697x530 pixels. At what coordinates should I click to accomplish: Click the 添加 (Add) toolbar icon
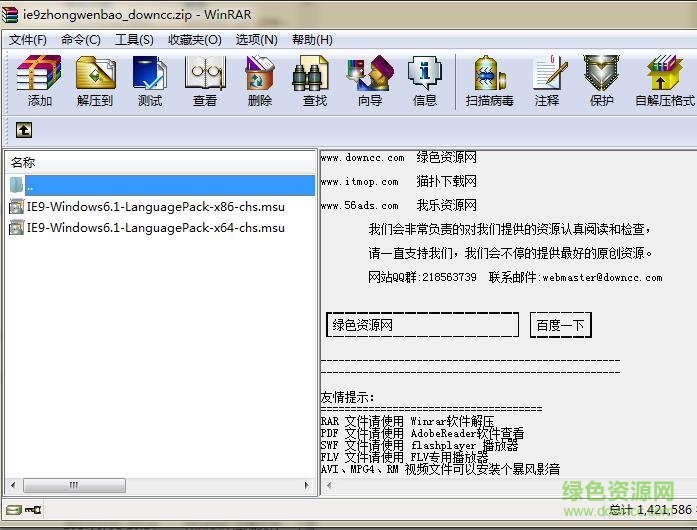tap(39, 81)
